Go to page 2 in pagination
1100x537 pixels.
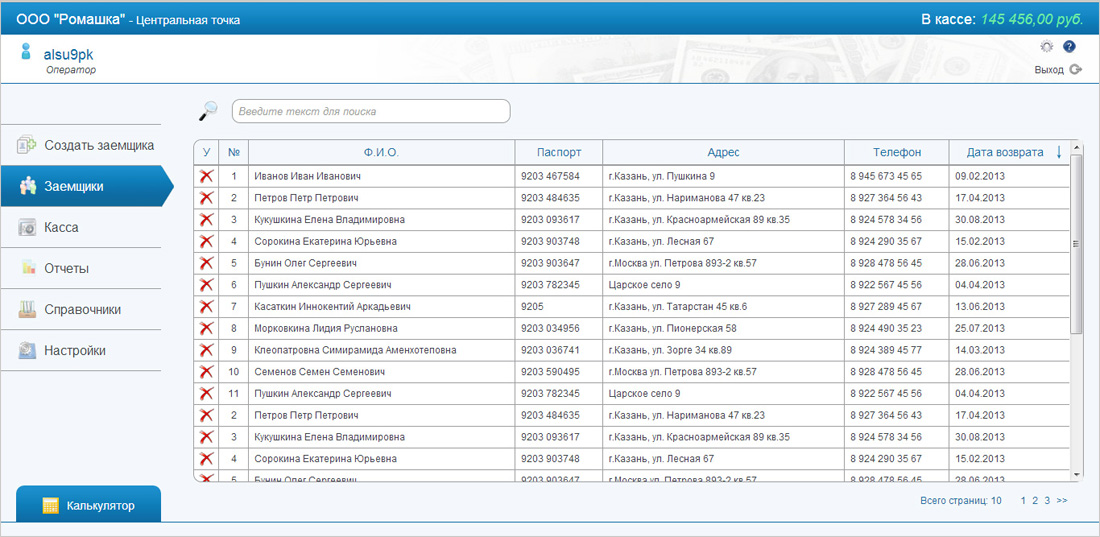[x=1035, y=500]
